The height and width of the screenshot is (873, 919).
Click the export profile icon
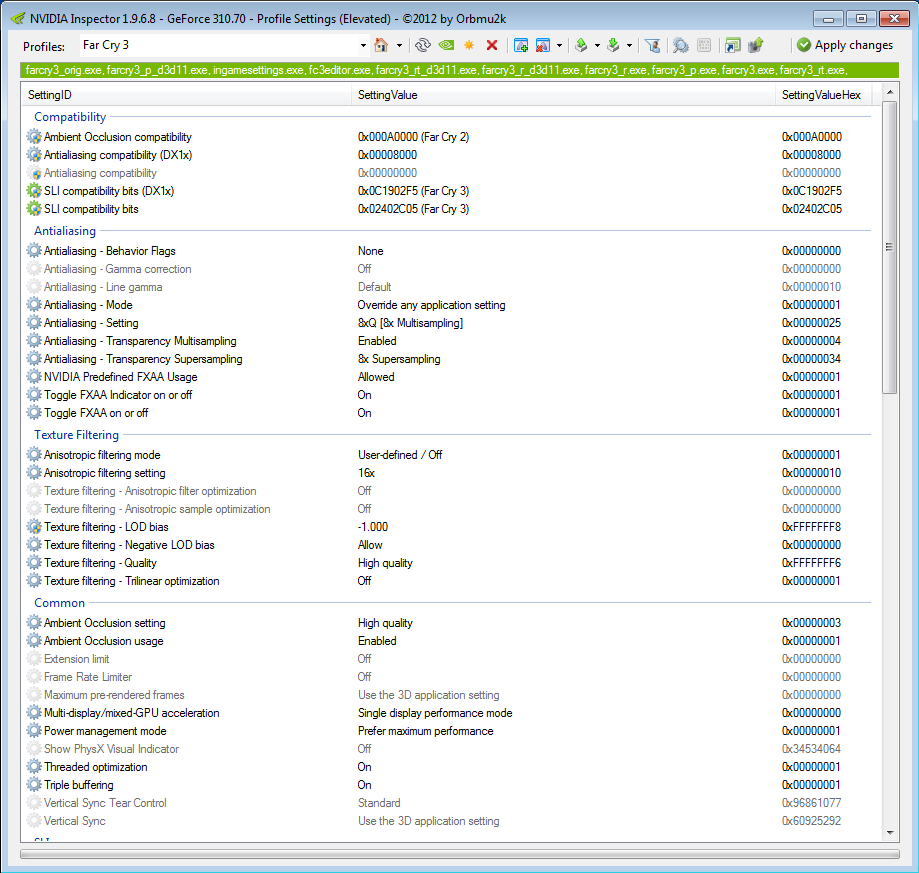[x=581, y=45]
